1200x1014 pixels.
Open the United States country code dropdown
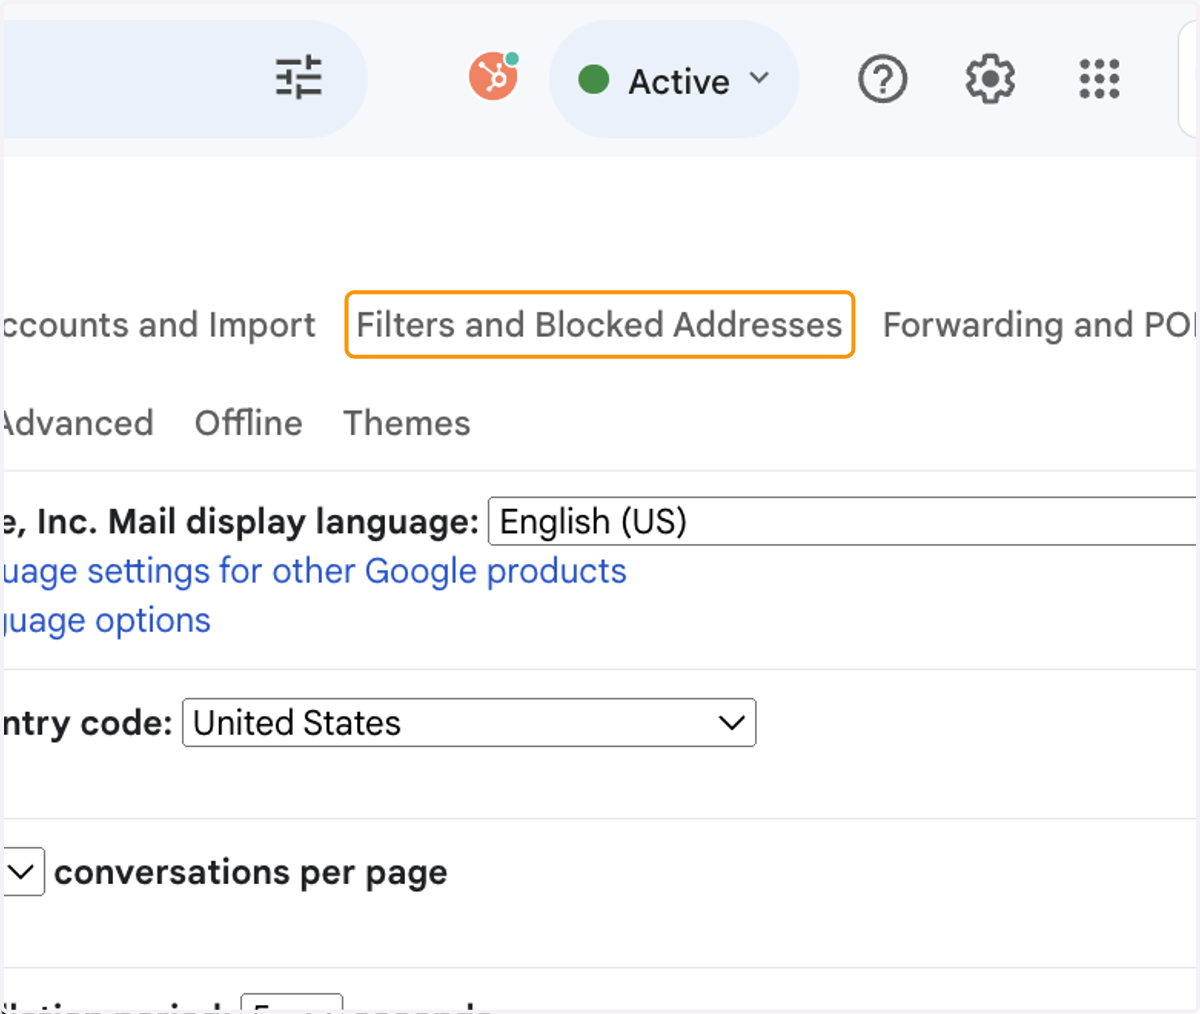[469, 722]
